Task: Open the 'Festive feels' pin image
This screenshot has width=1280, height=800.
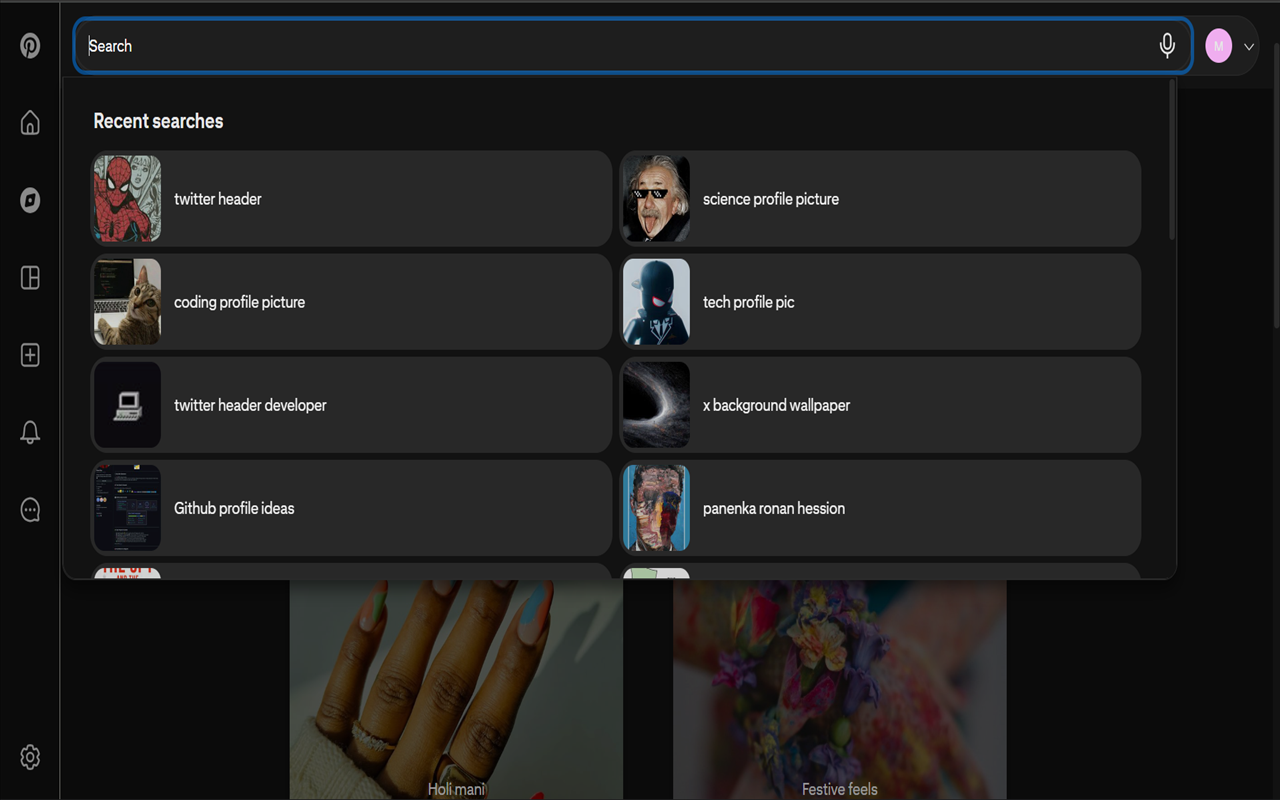Action: pyautogui.click(x=840, y=690)
